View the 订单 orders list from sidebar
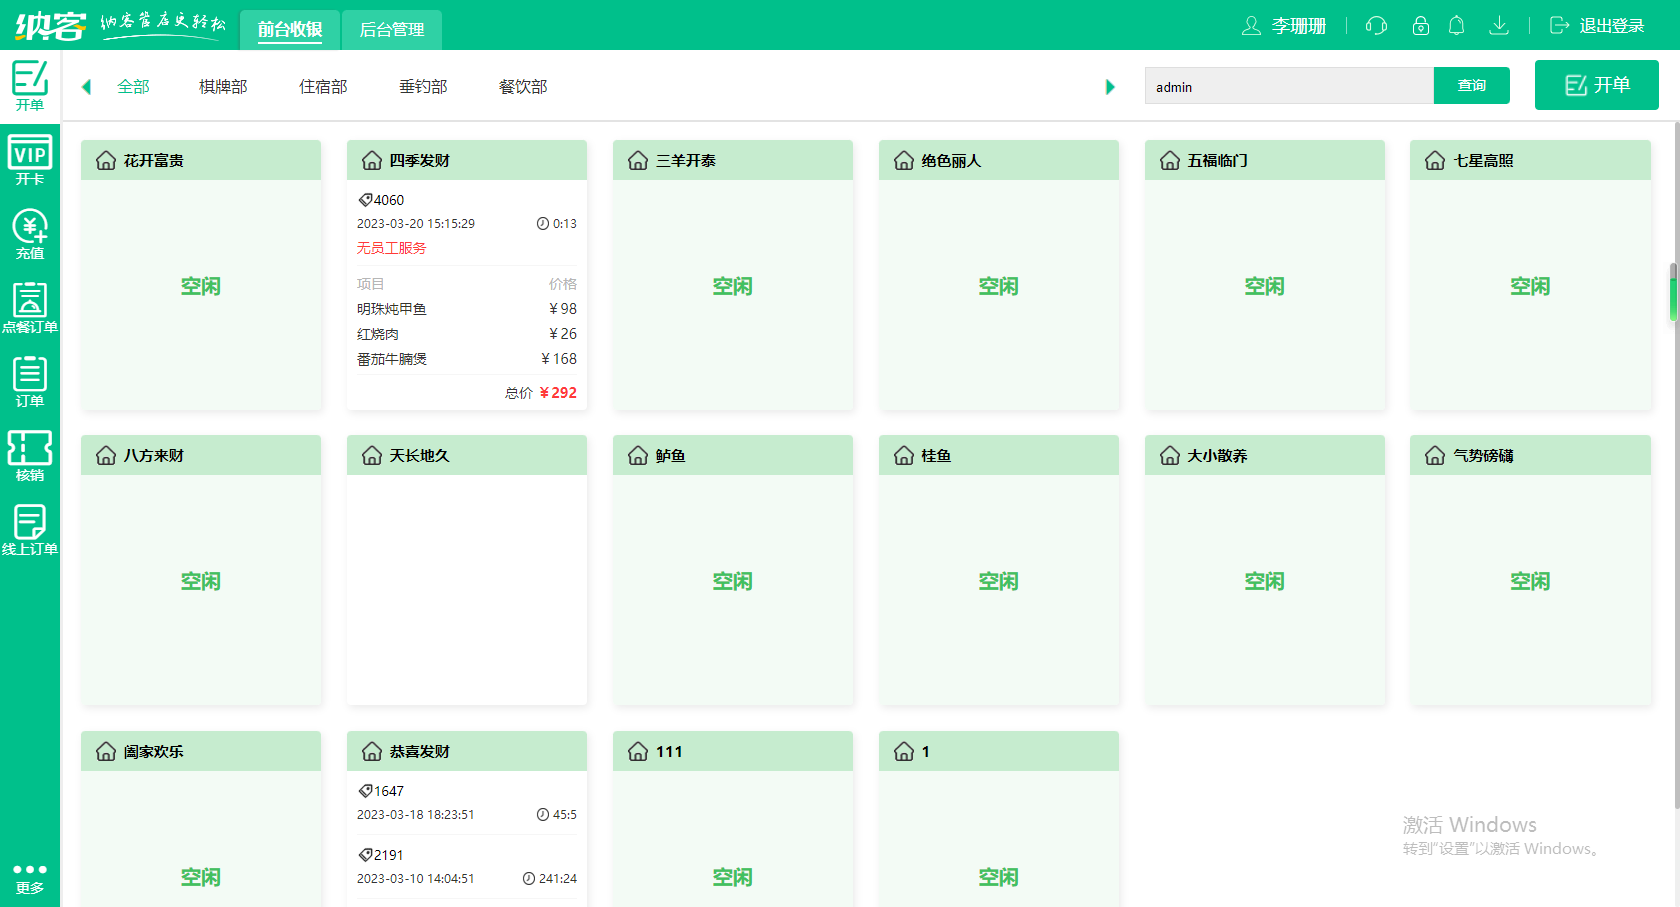The width and height of the screenshot is (1680, 907). pyautogui.click(x=30, y=381)
